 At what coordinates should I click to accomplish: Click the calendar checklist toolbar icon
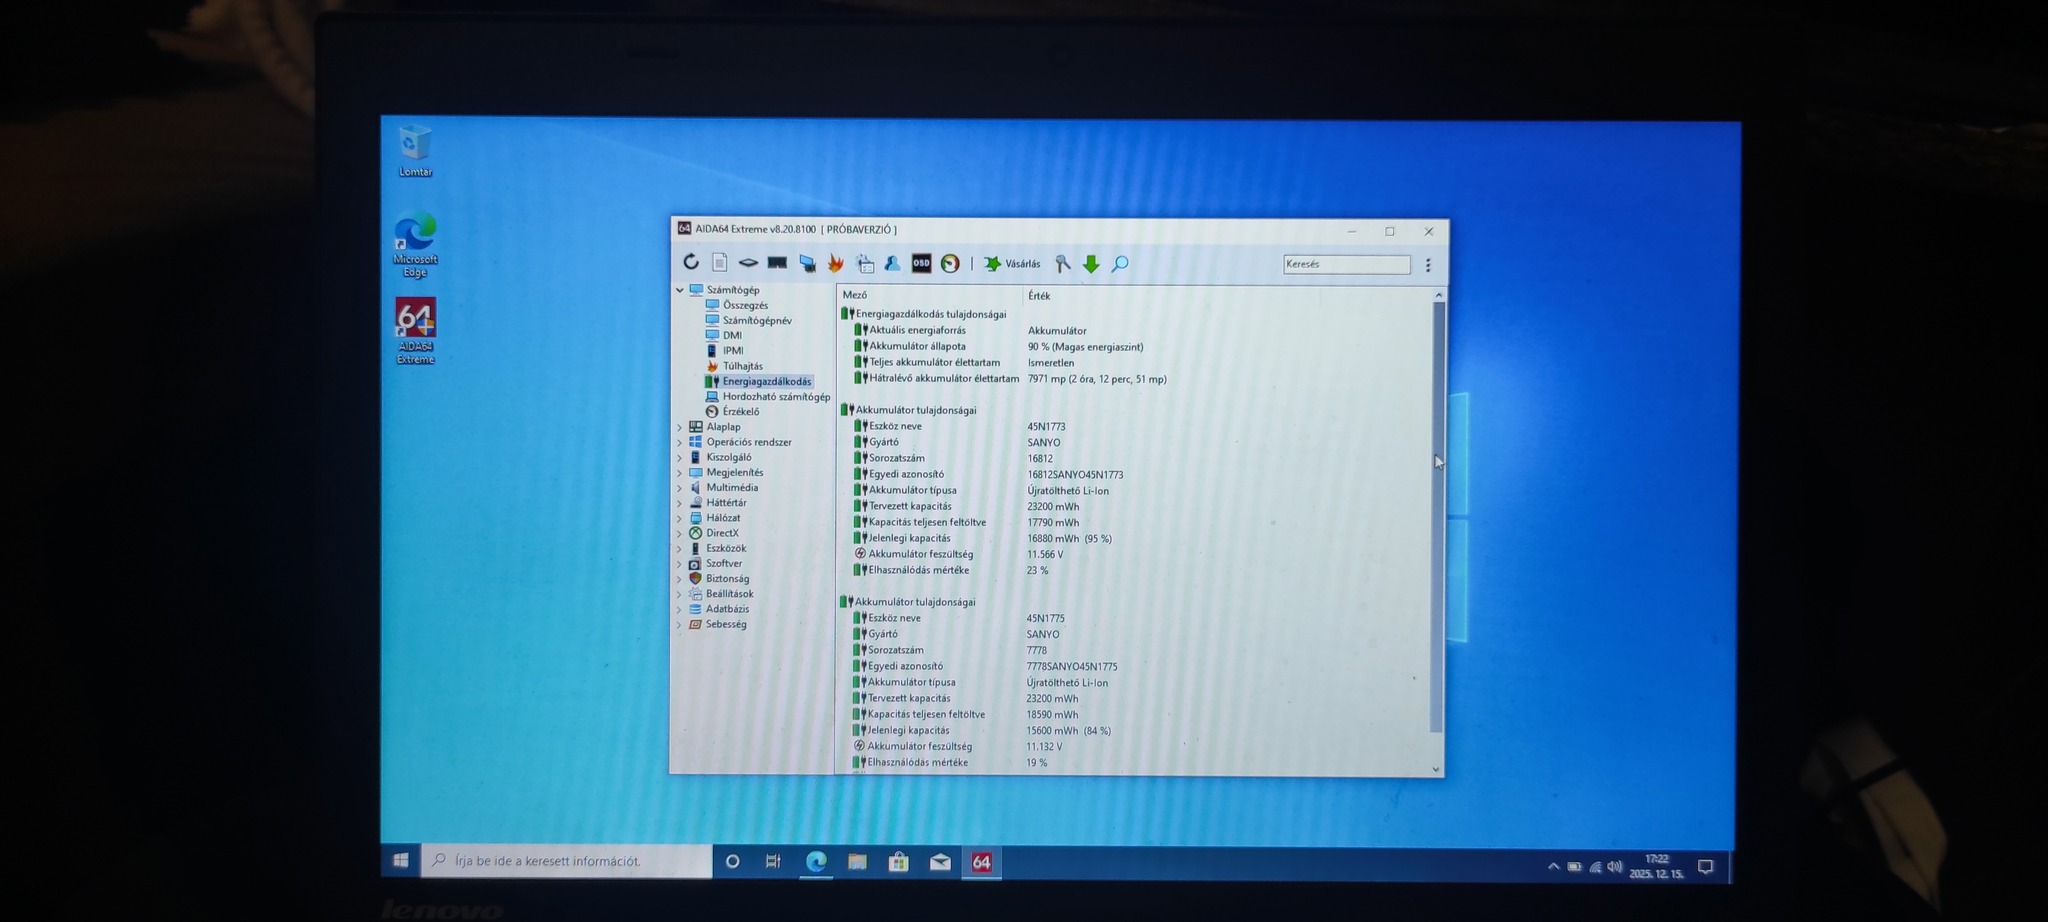click(x=865, y=263)
